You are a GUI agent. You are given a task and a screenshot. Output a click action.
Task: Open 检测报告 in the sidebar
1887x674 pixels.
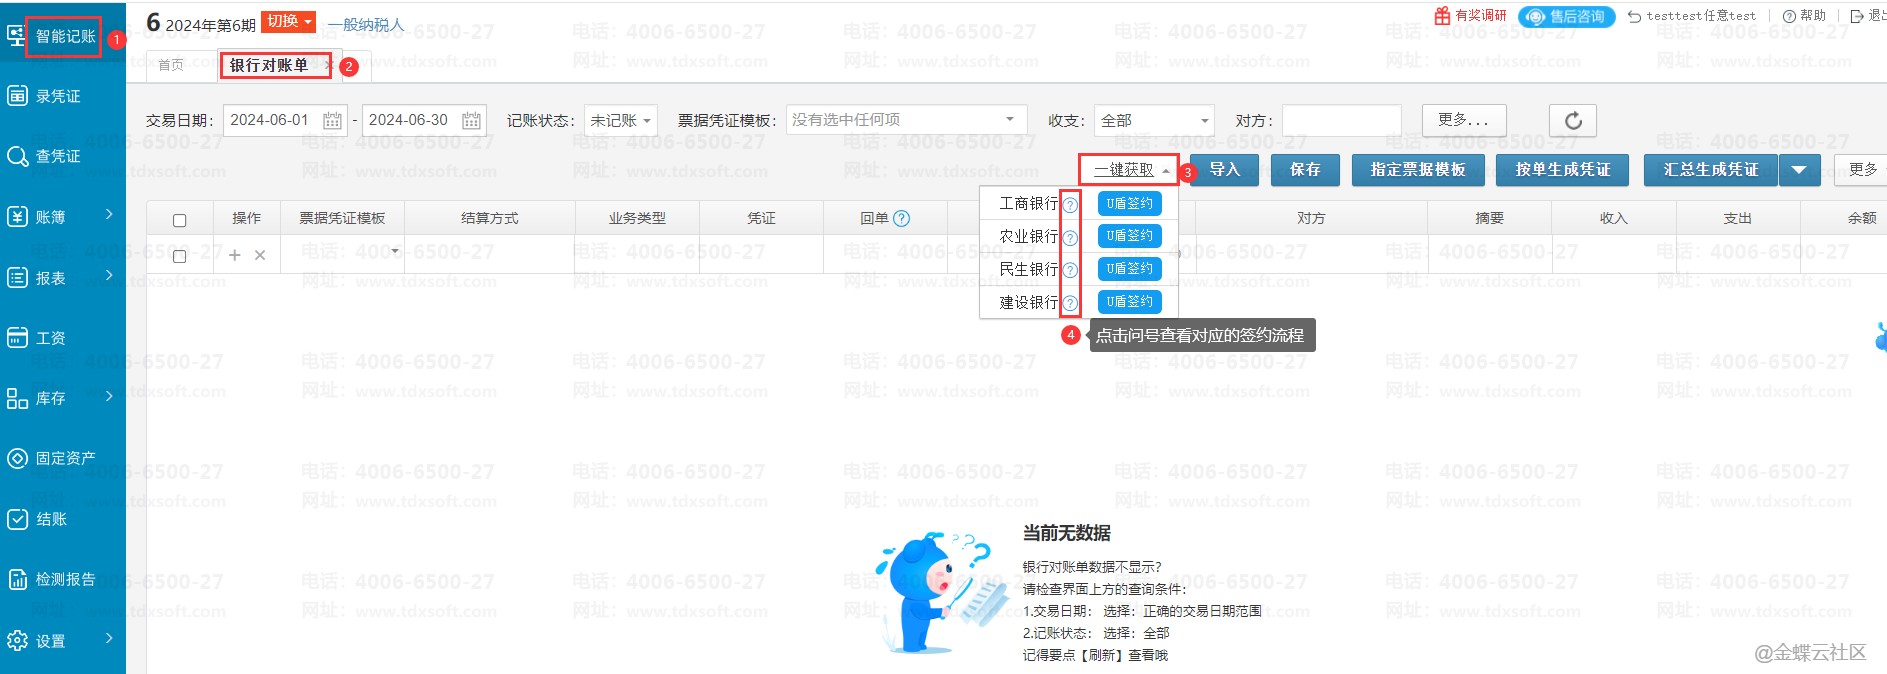pos(65,579)
